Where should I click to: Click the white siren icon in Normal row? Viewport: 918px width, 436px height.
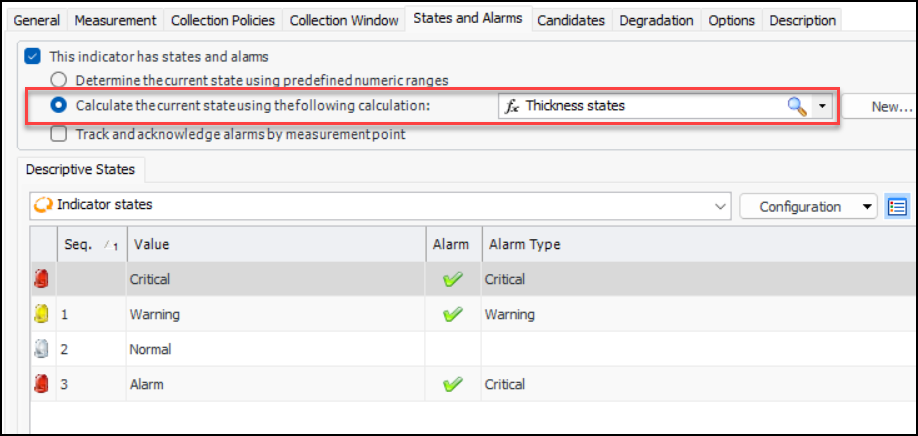(x=41, y=349)
